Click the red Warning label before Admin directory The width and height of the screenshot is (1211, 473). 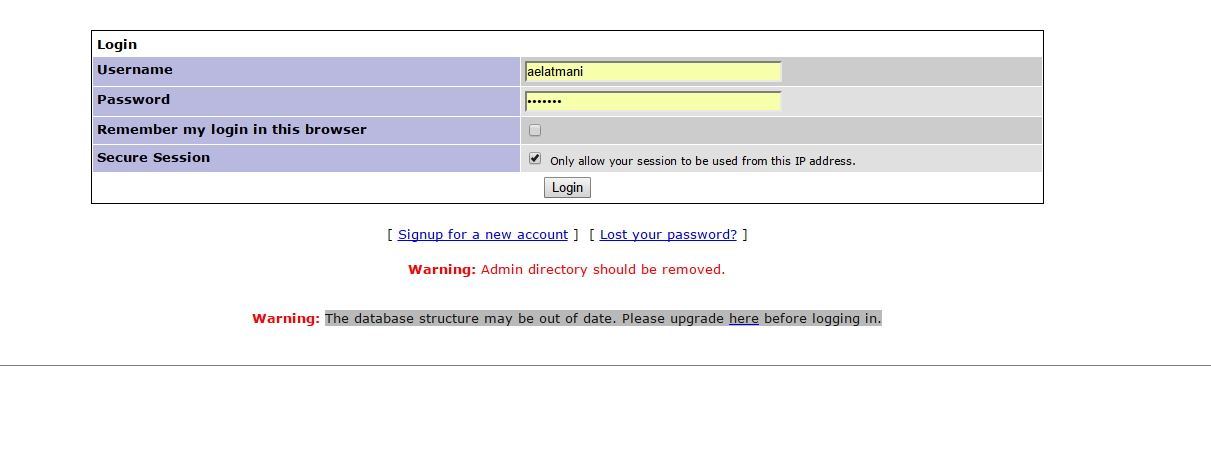point(441,270)
